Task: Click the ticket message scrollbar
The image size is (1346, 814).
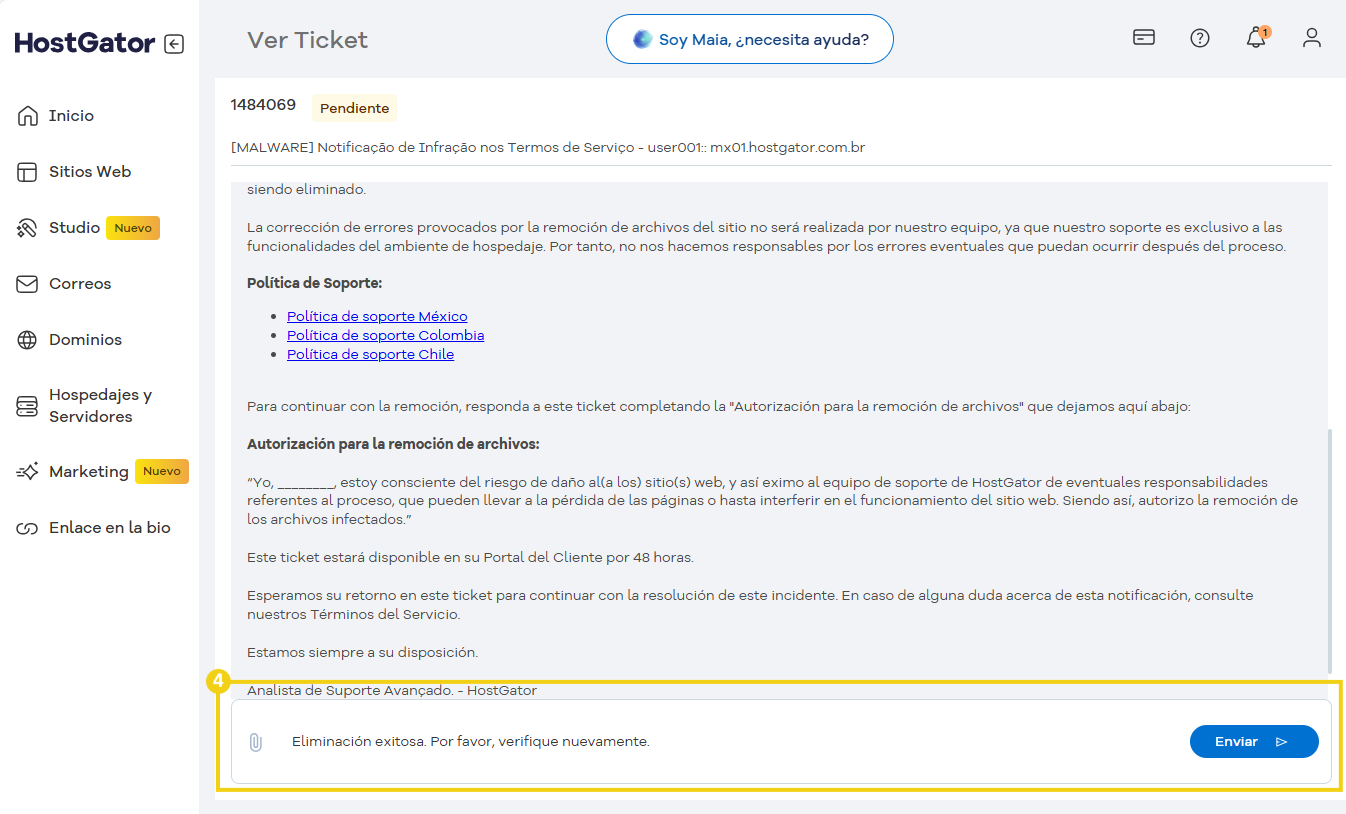Action: point(1329,550)
